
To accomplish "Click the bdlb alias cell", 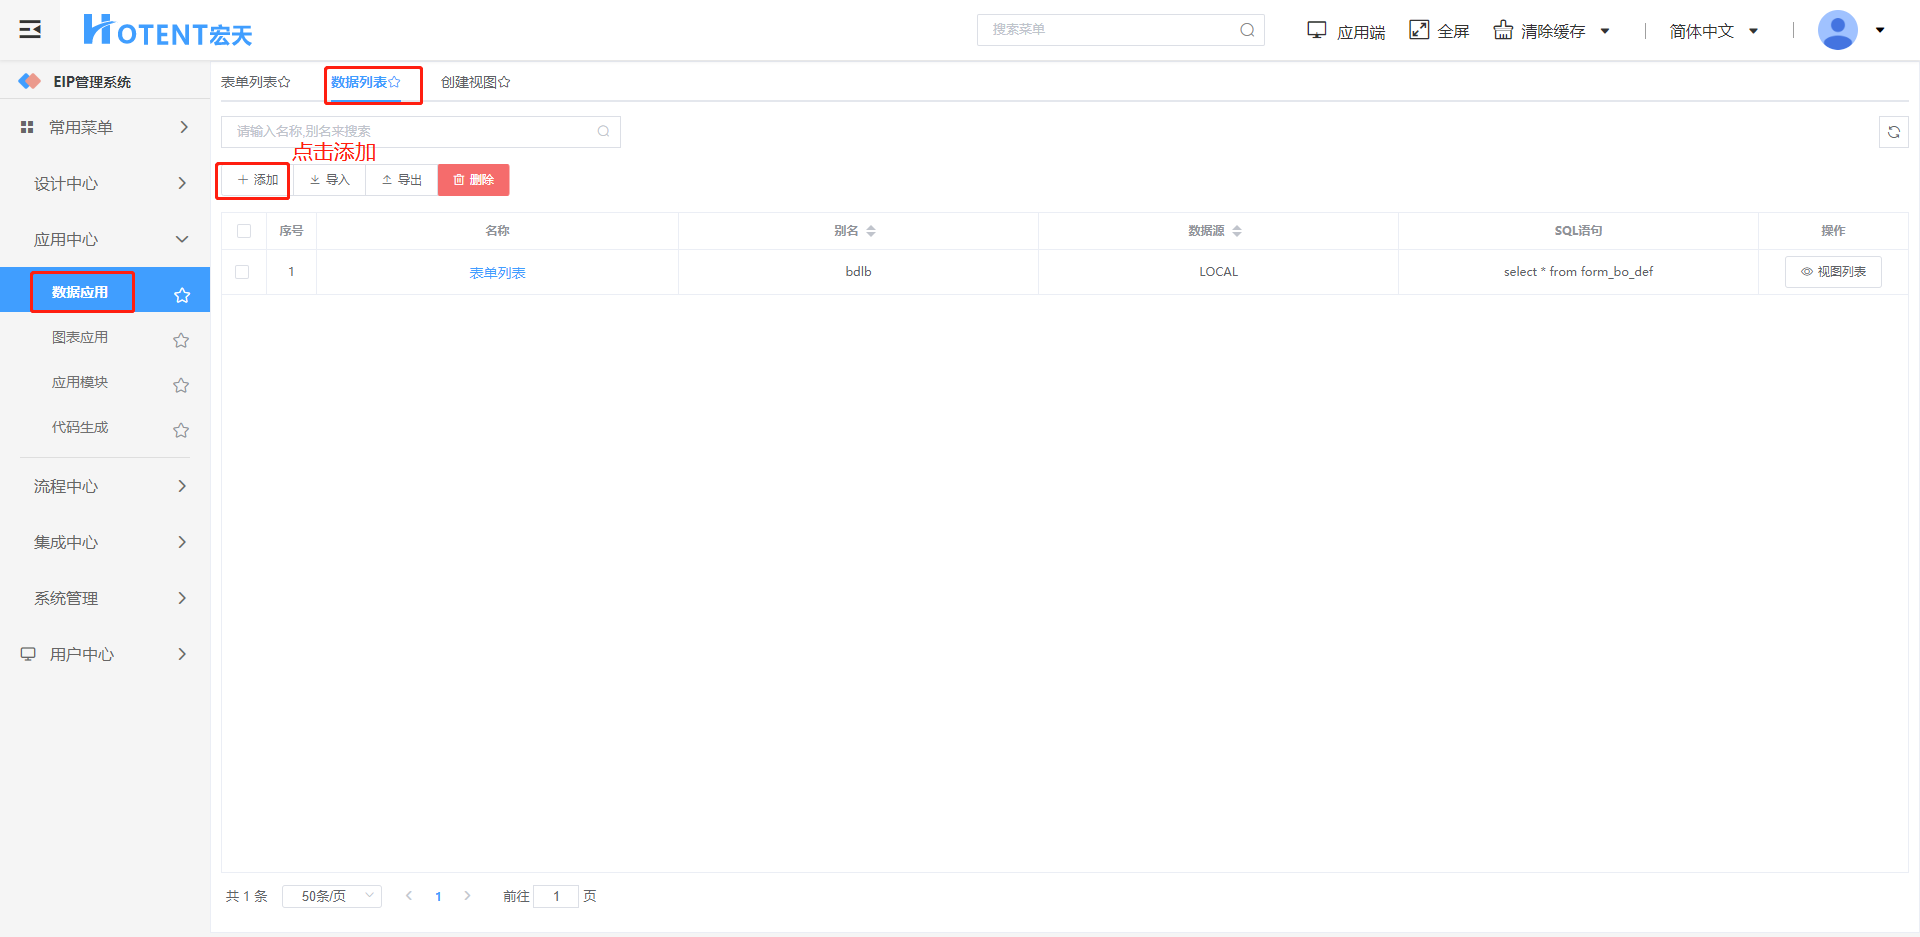I will tap(858, 272).
